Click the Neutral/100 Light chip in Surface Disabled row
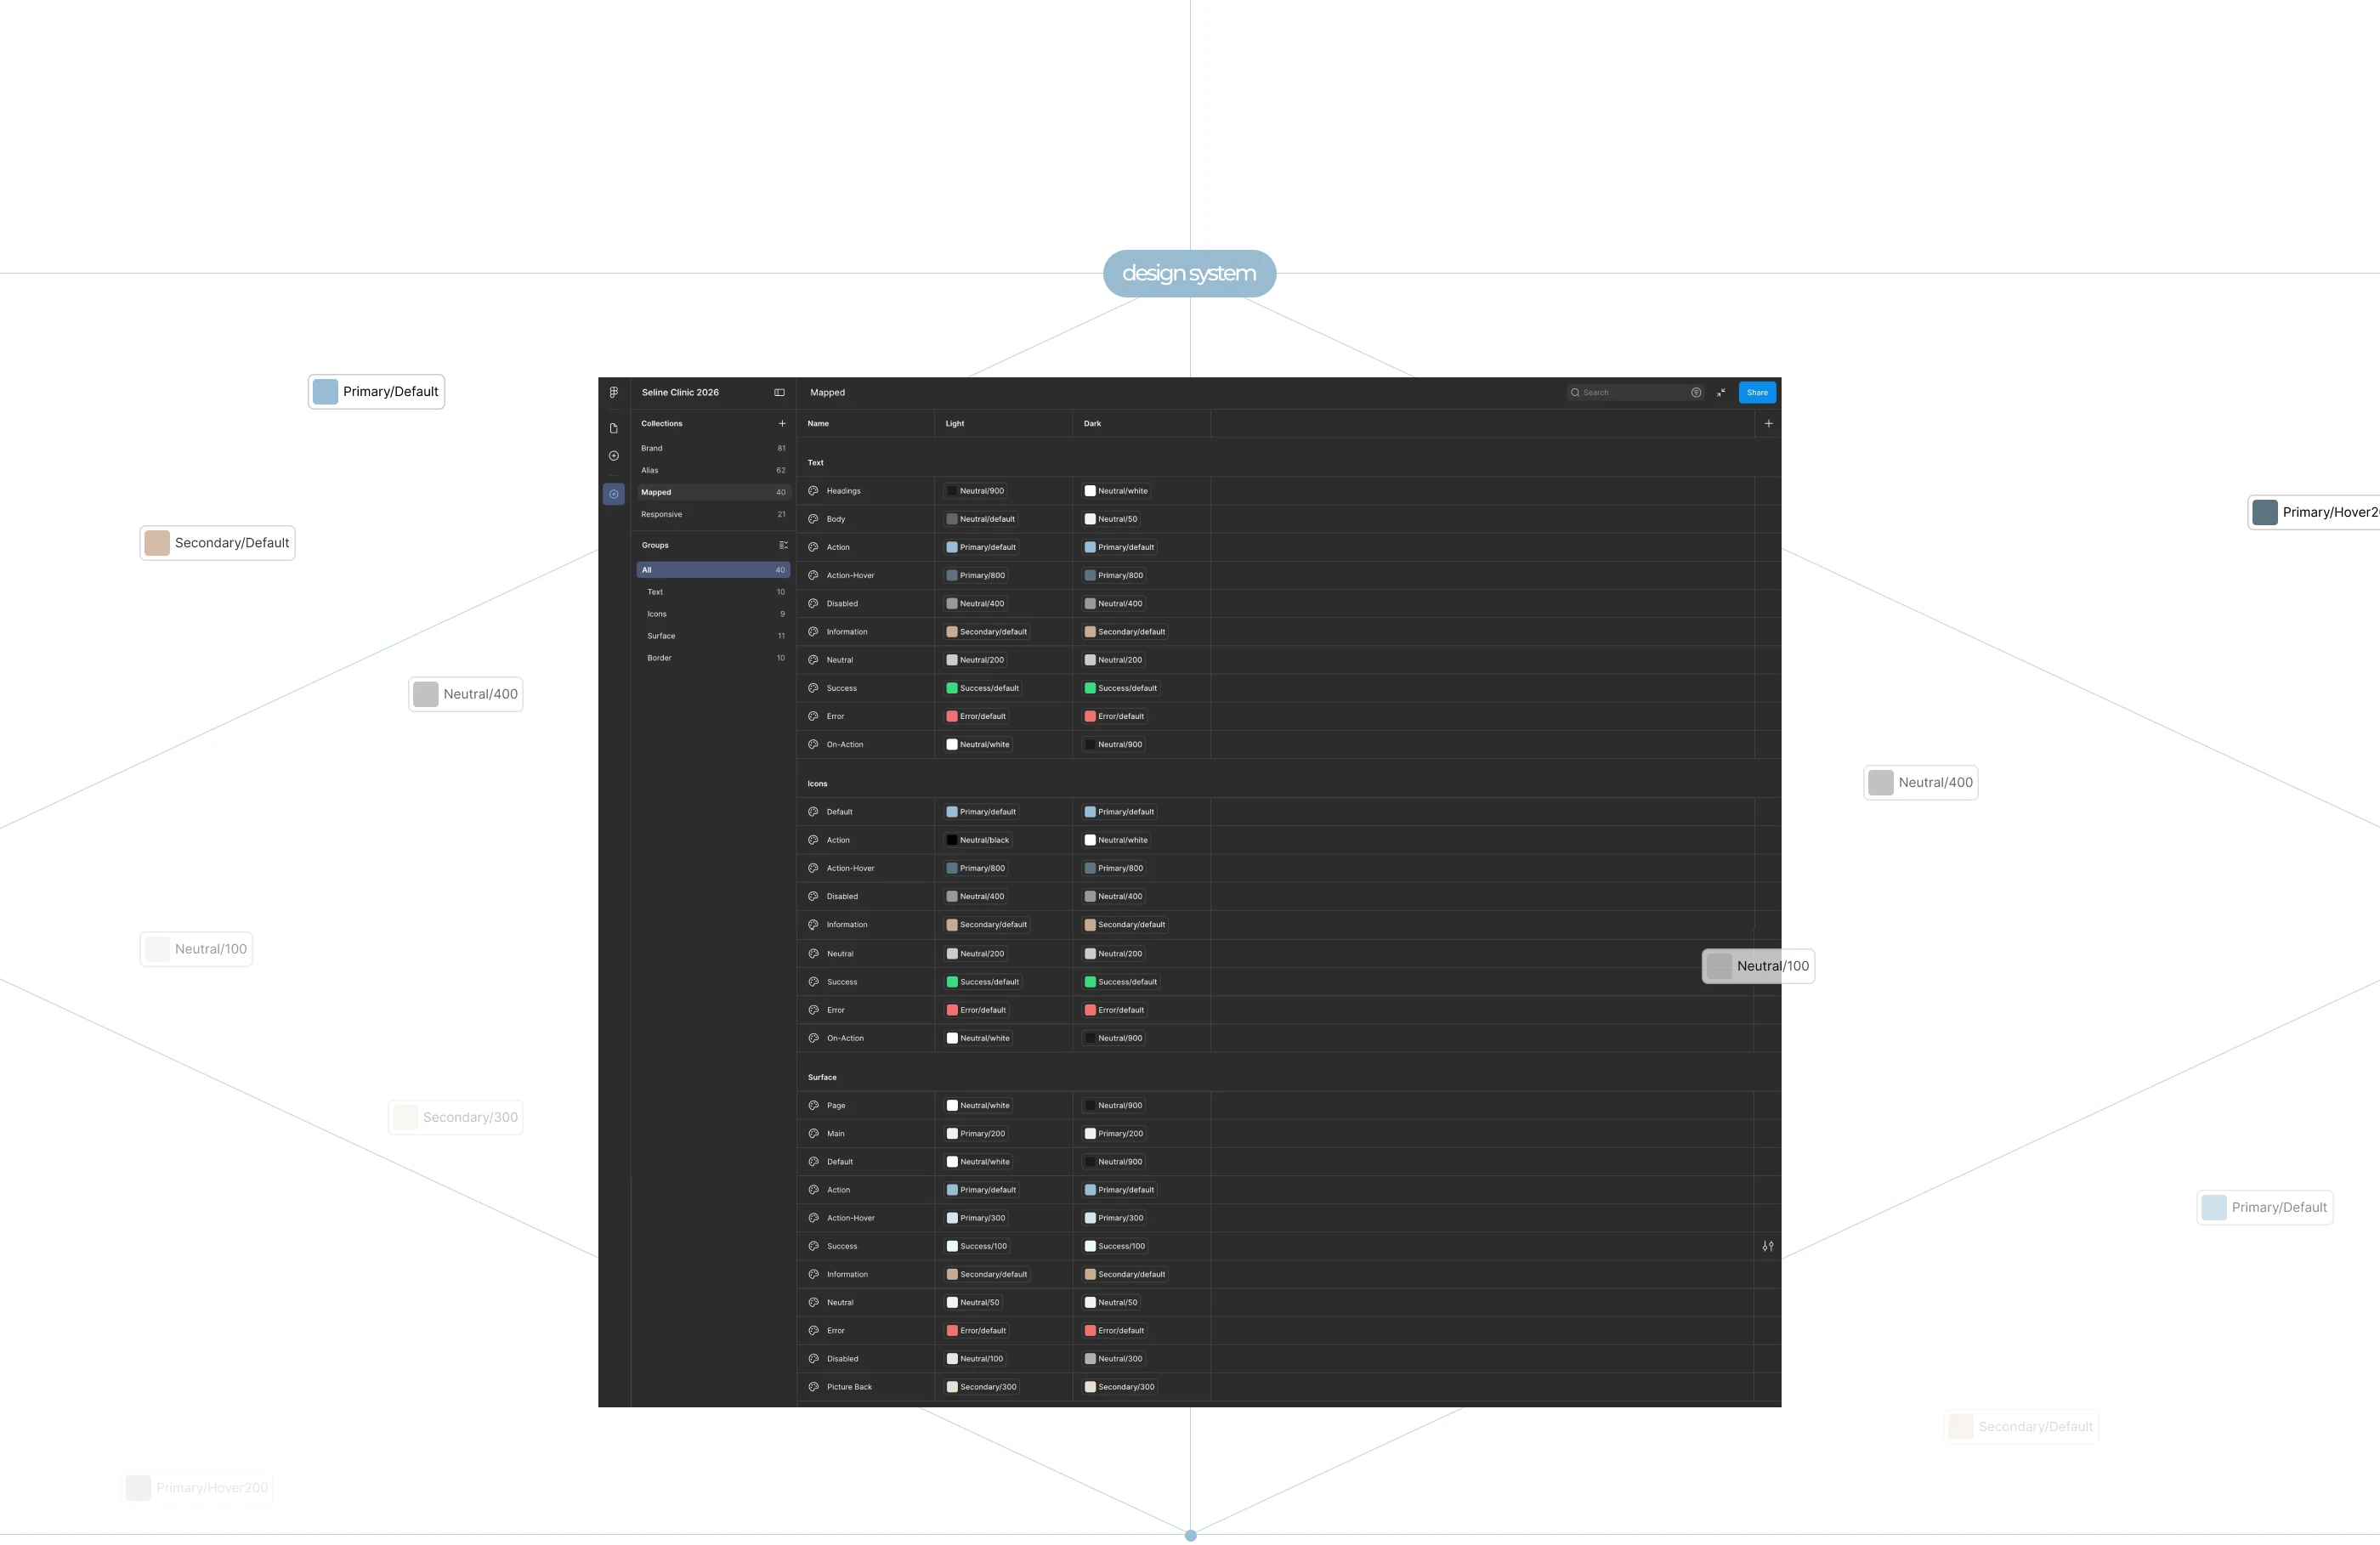The height and width of the screenshot is (1545, 2380). [x=975, y=1359]
